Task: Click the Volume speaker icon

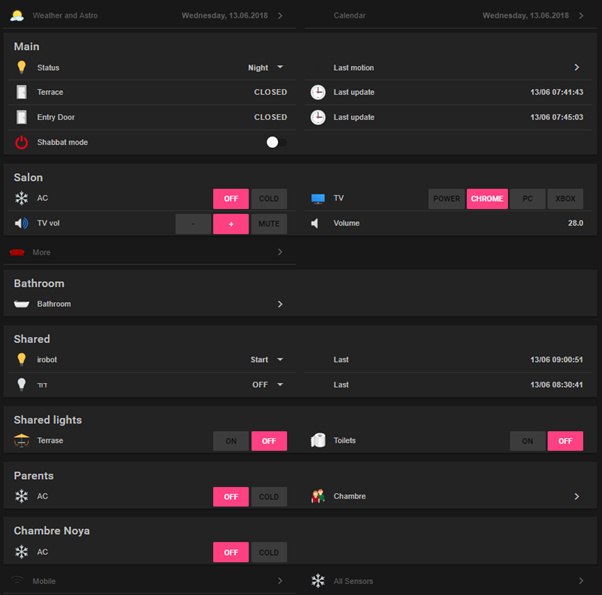Action: coord(315,223)
